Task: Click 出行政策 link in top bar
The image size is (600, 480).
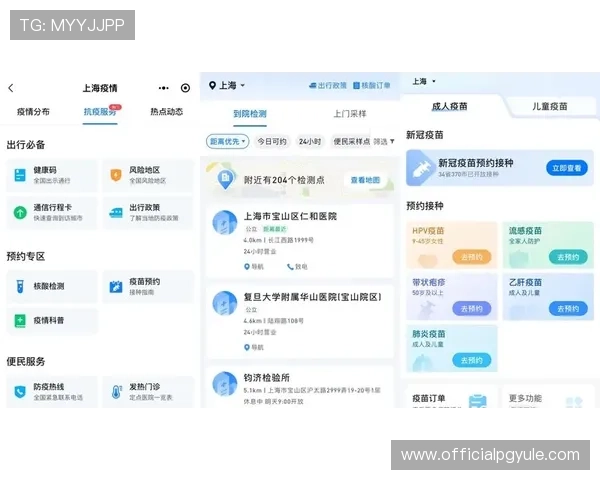Action: click(328, 85)
